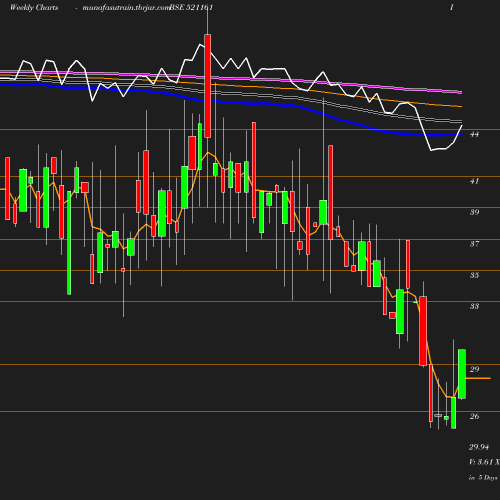
Task: Click the price axis label 39
Action: click(474, 212)
